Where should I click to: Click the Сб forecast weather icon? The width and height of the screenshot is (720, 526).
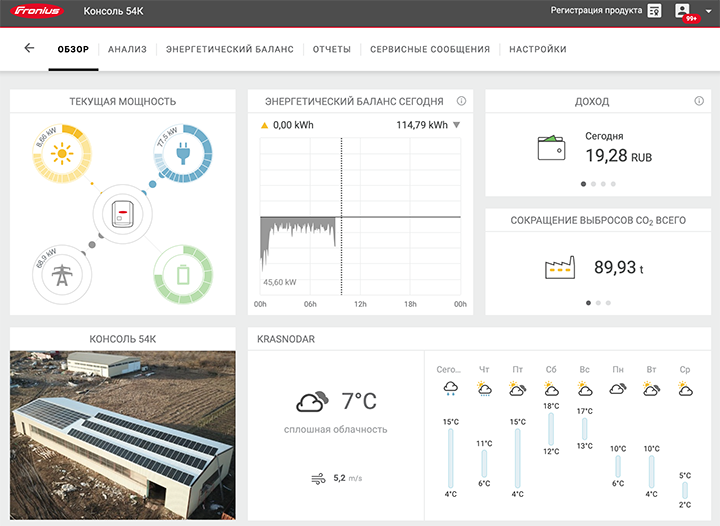click(551, 388)
